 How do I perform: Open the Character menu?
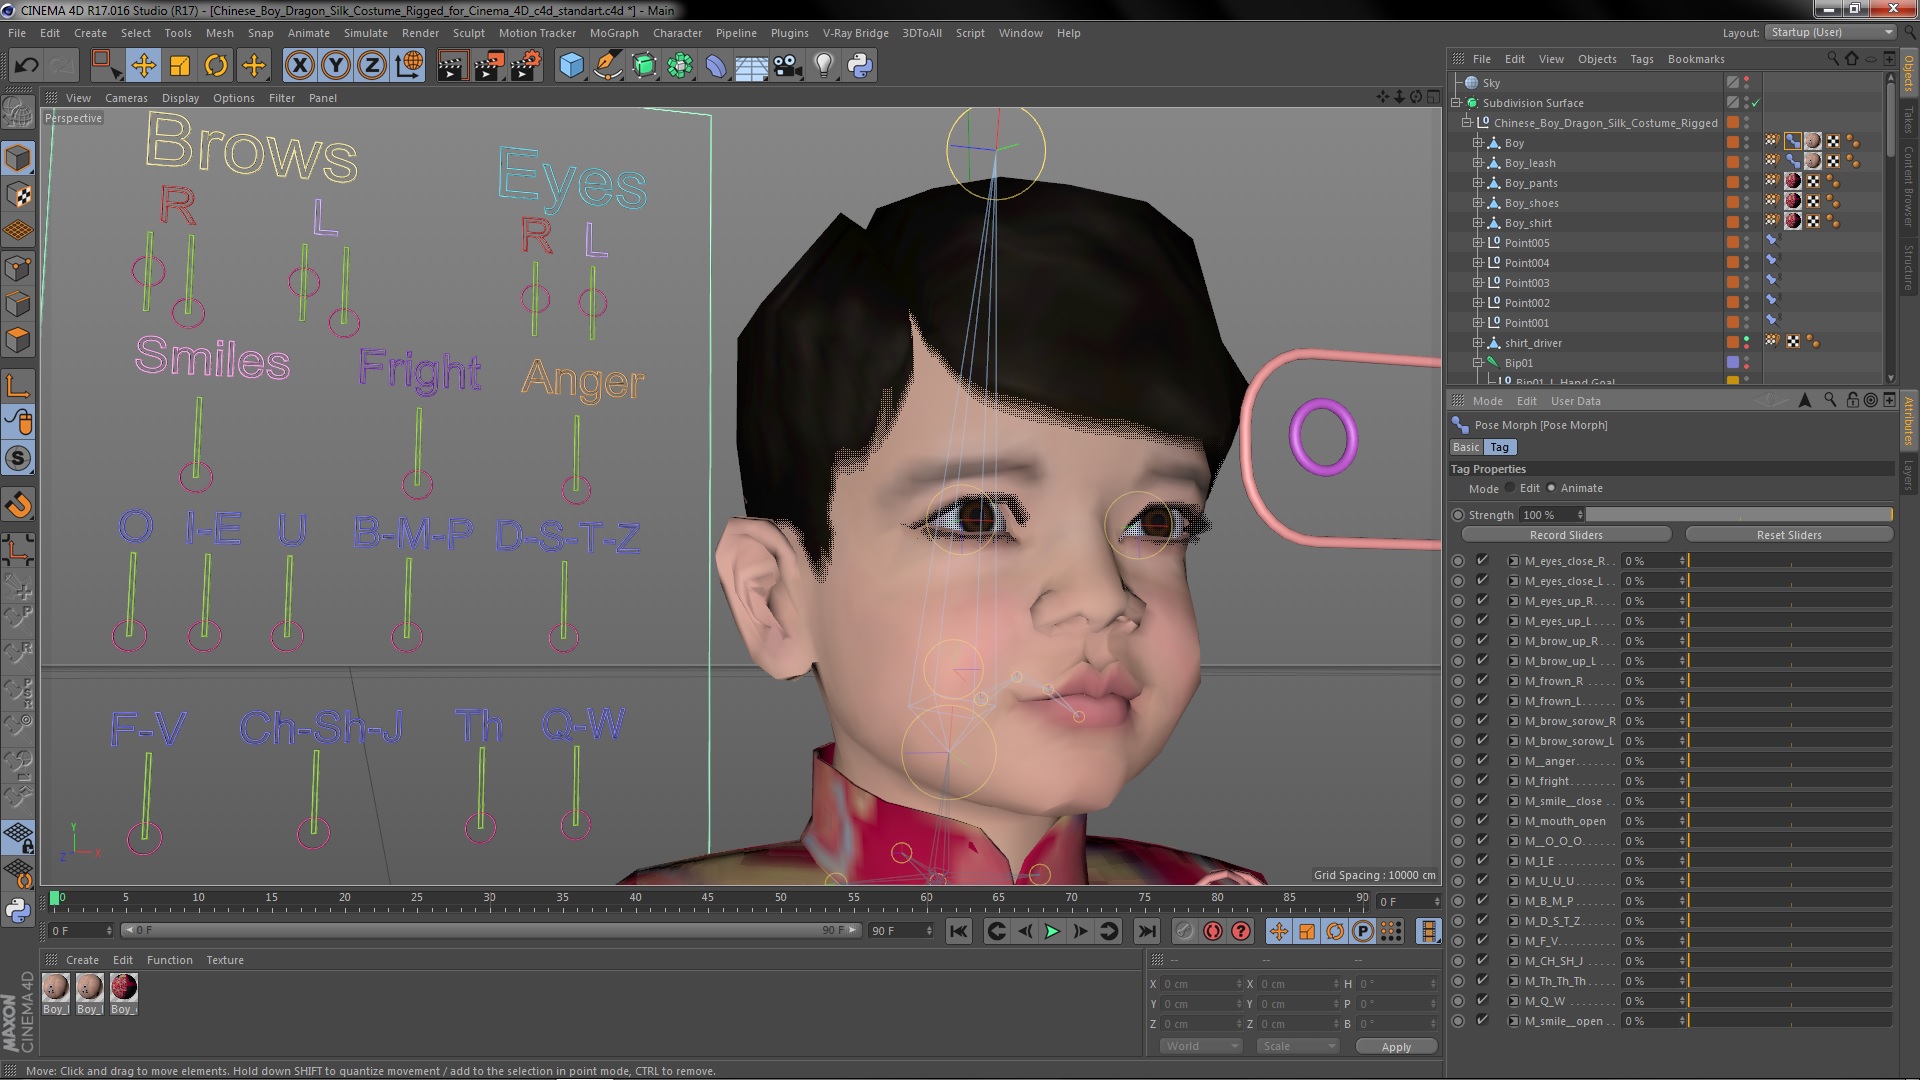point(677,33)
